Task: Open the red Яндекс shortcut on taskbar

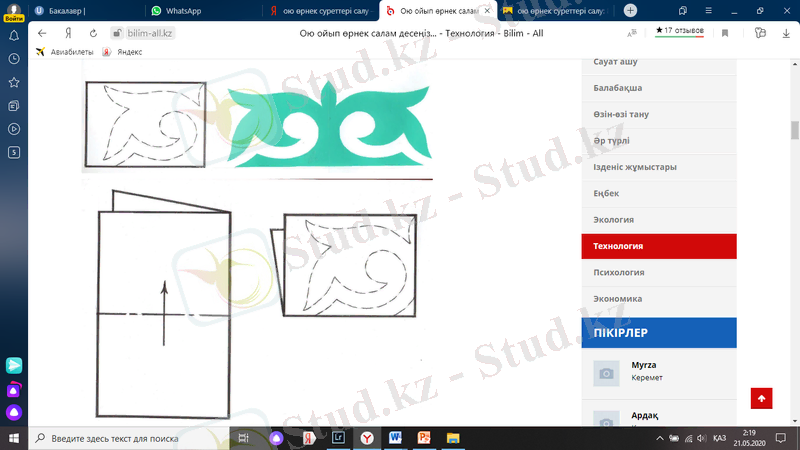Action: point(308,438)
